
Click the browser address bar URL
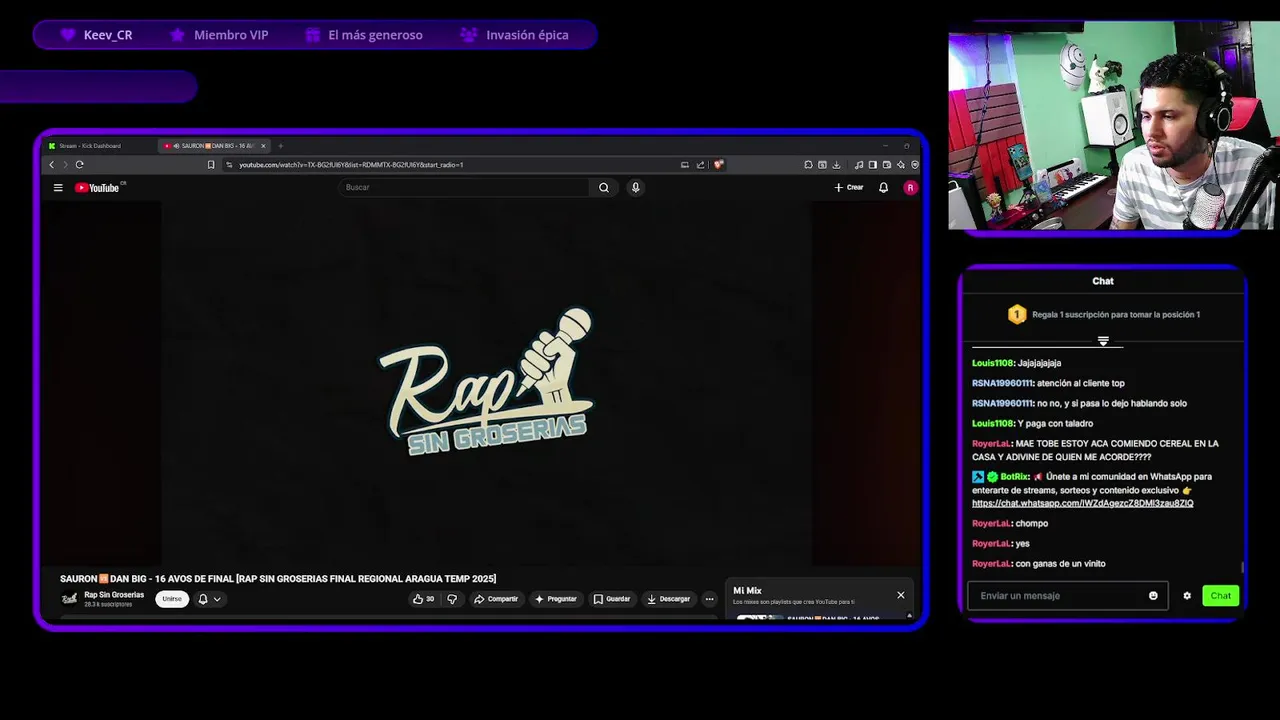pyautogui.click(x=351, y=165)
